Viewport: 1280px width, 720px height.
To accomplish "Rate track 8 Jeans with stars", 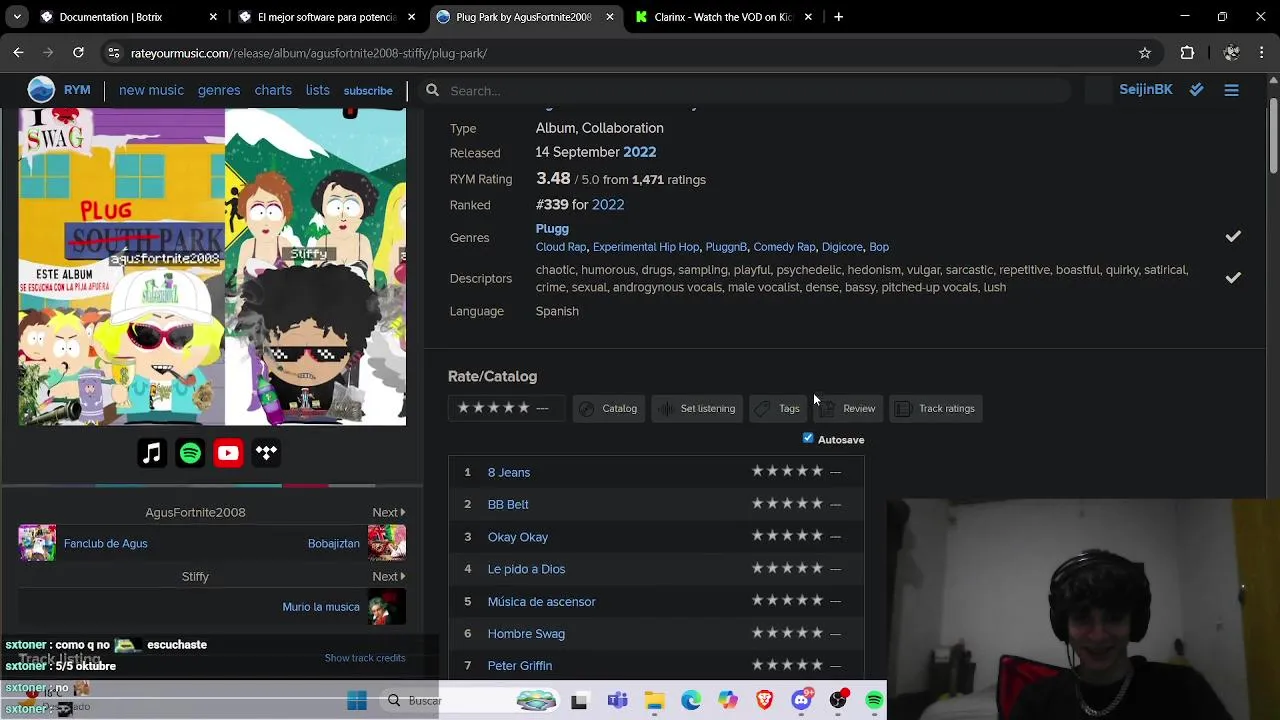I will [x=787, y=471].
